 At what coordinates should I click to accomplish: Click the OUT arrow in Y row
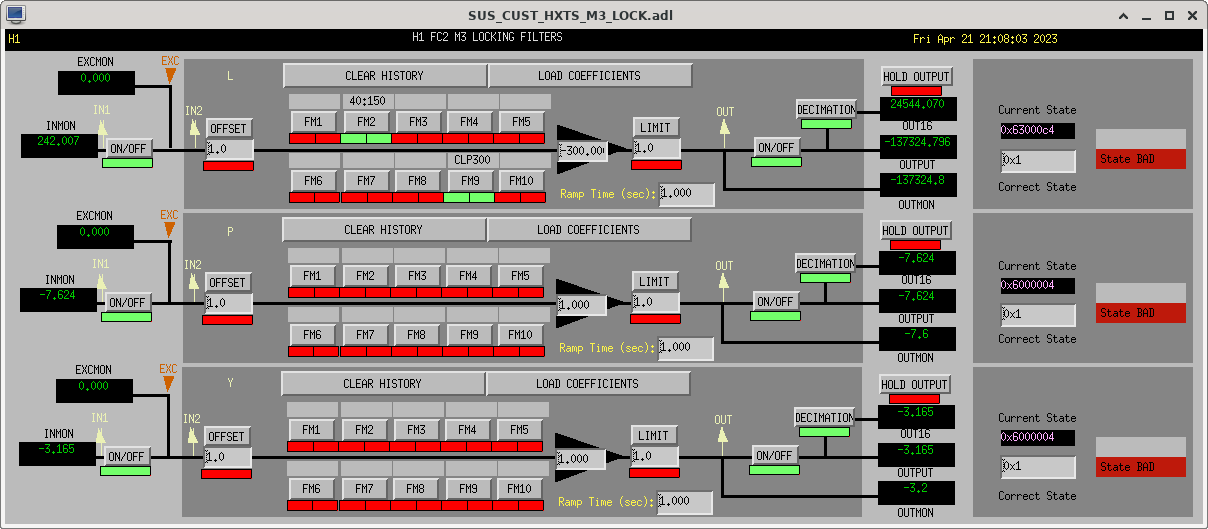tap(723, 436)
